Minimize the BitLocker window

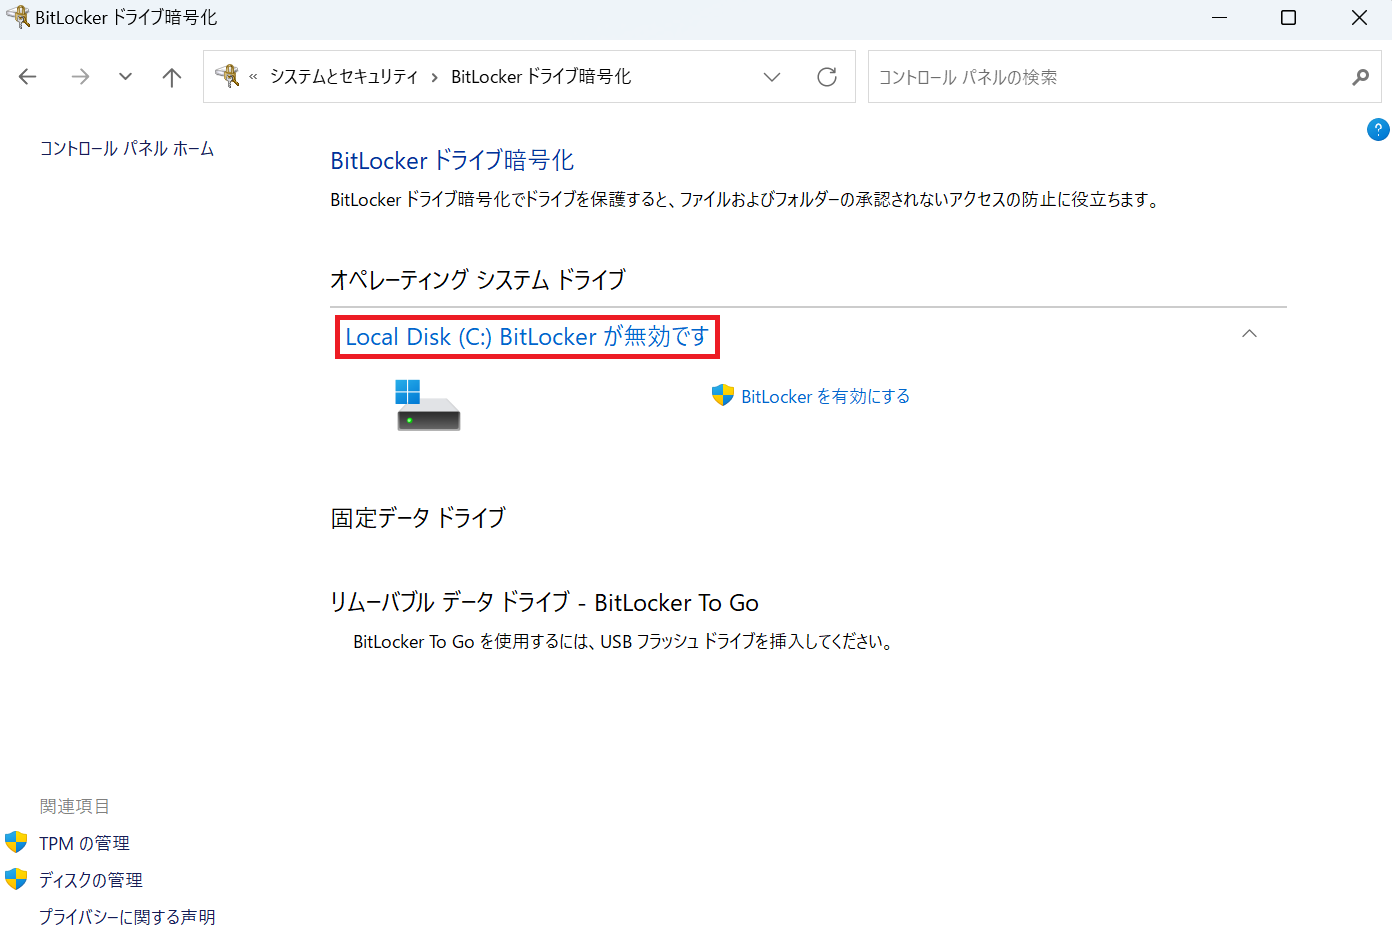tap(1219, 18)
